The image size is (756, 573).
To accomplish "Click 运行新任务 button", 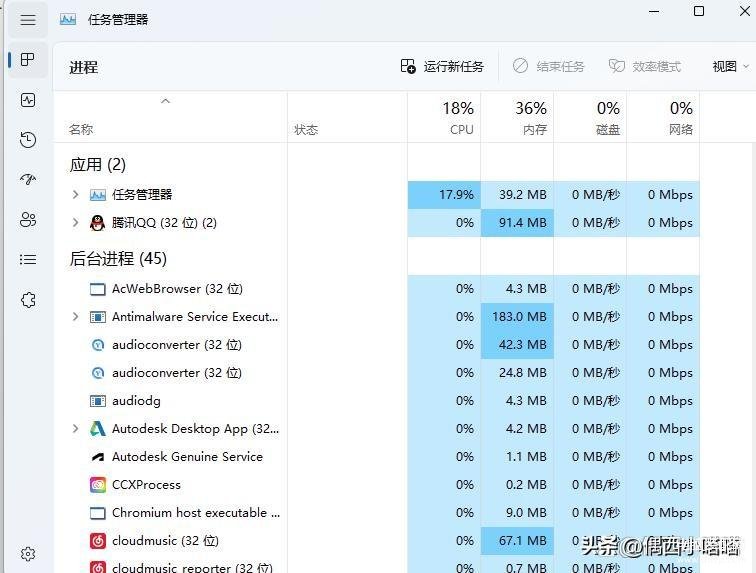I will coord(442,66).
